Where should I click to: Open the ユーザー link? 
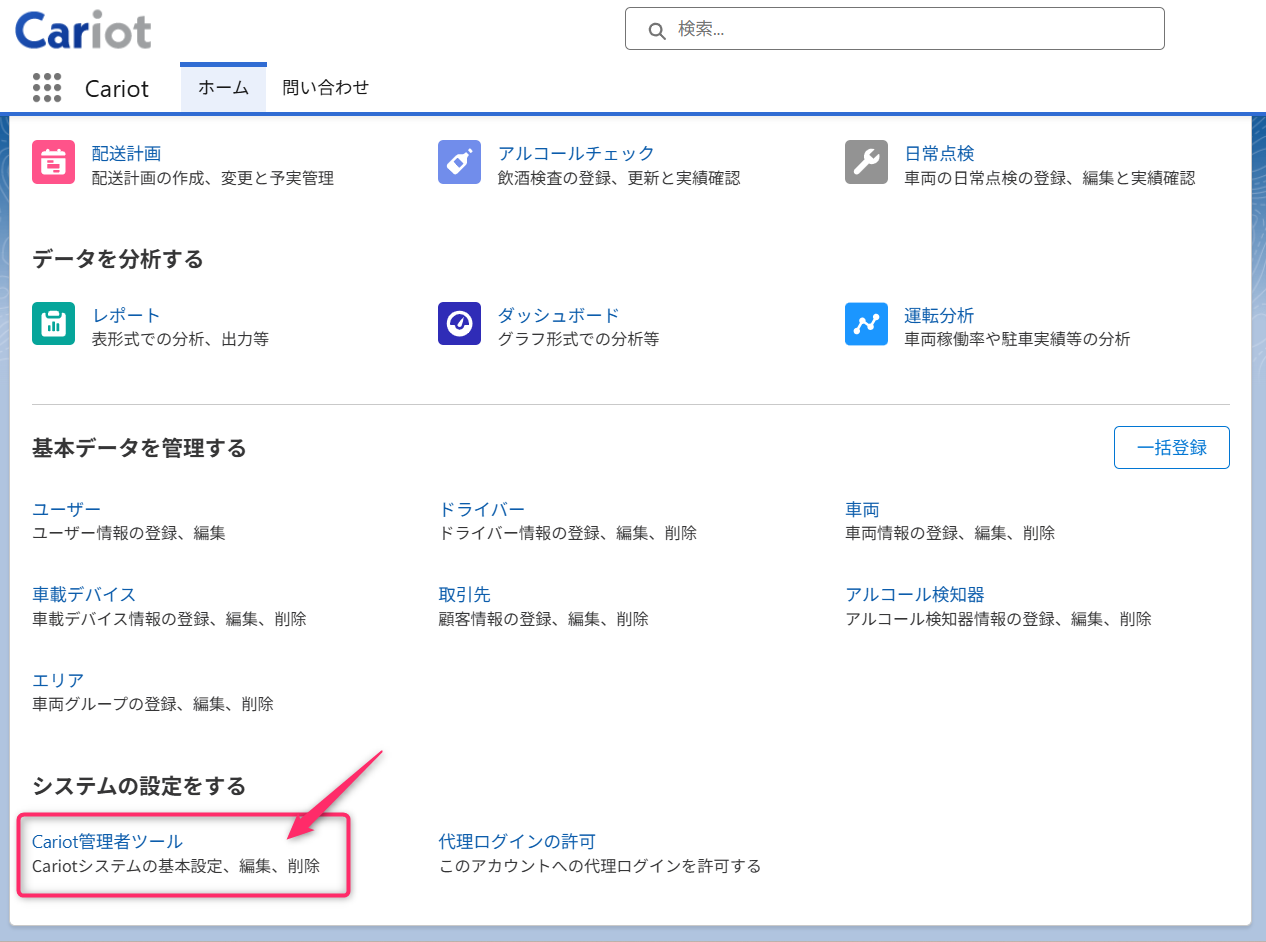[x=67, y=510]
